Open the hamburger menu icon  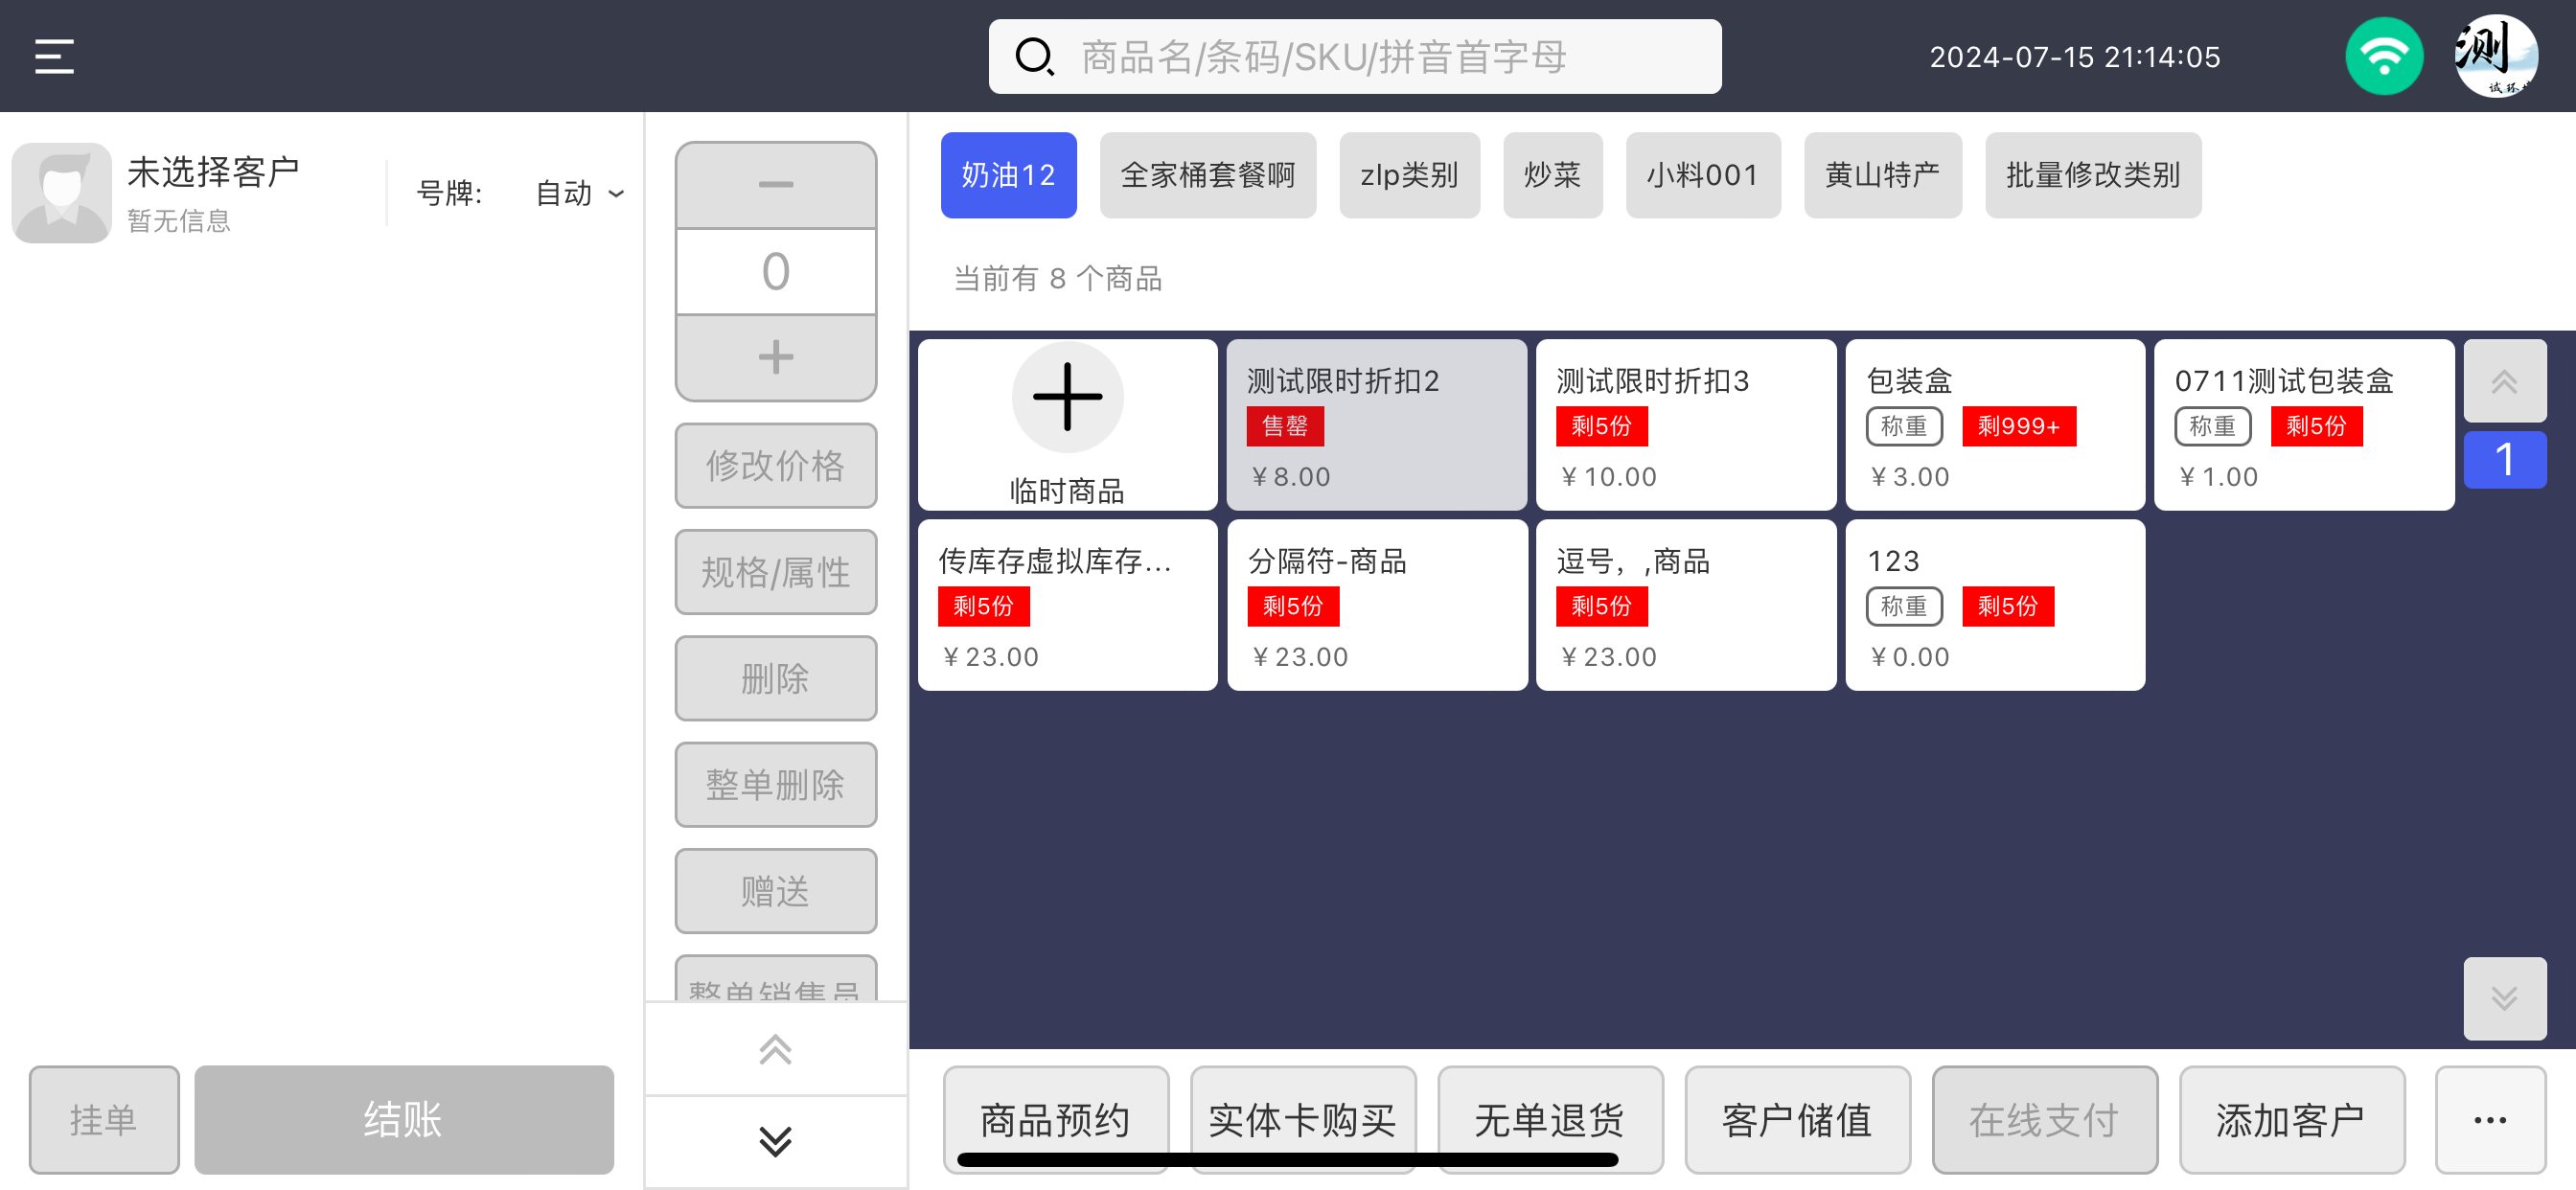pyautogui.click(x=54, y=57)
